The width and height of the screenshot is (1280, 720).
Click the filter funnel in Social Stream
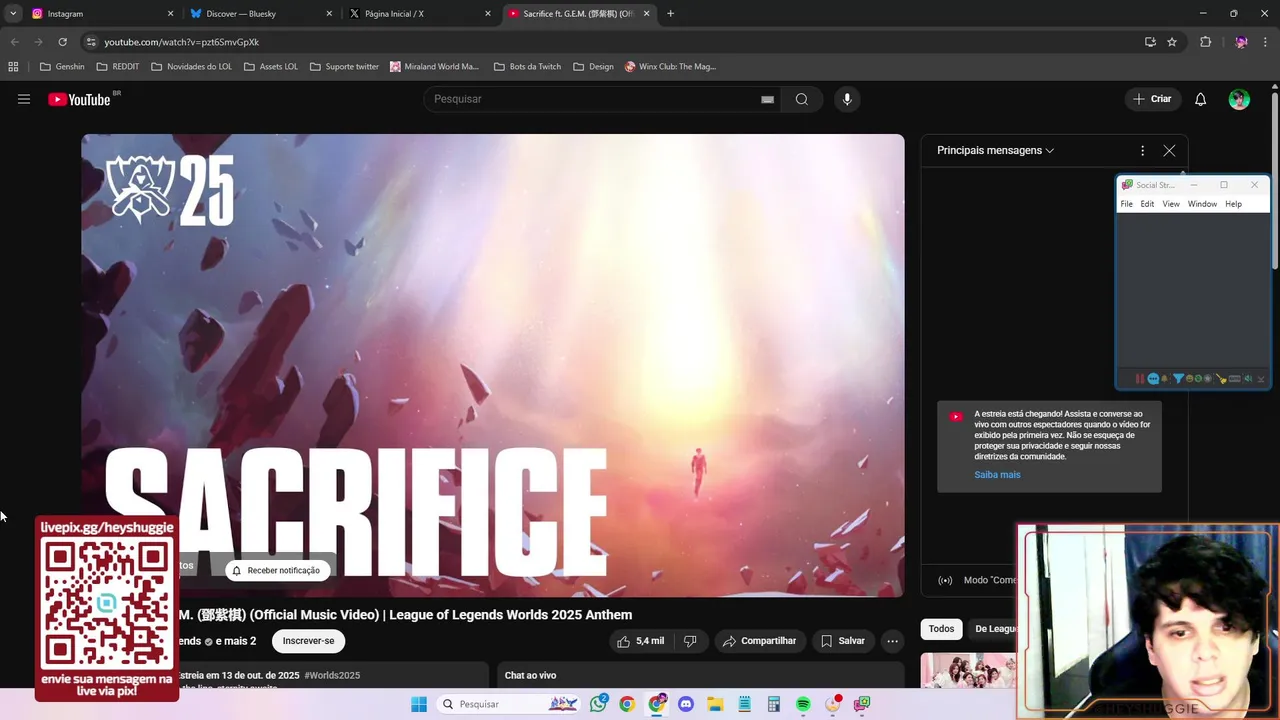1178,379
